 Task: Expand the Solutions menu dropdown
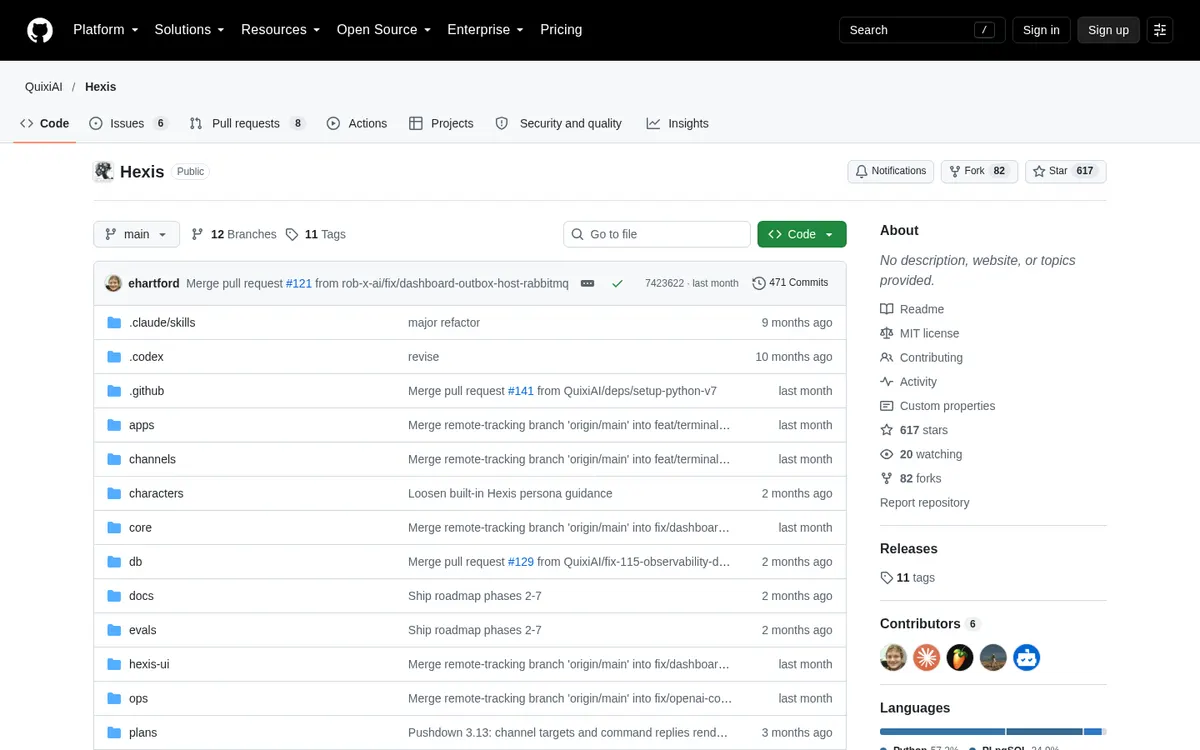tap(189, 30)
